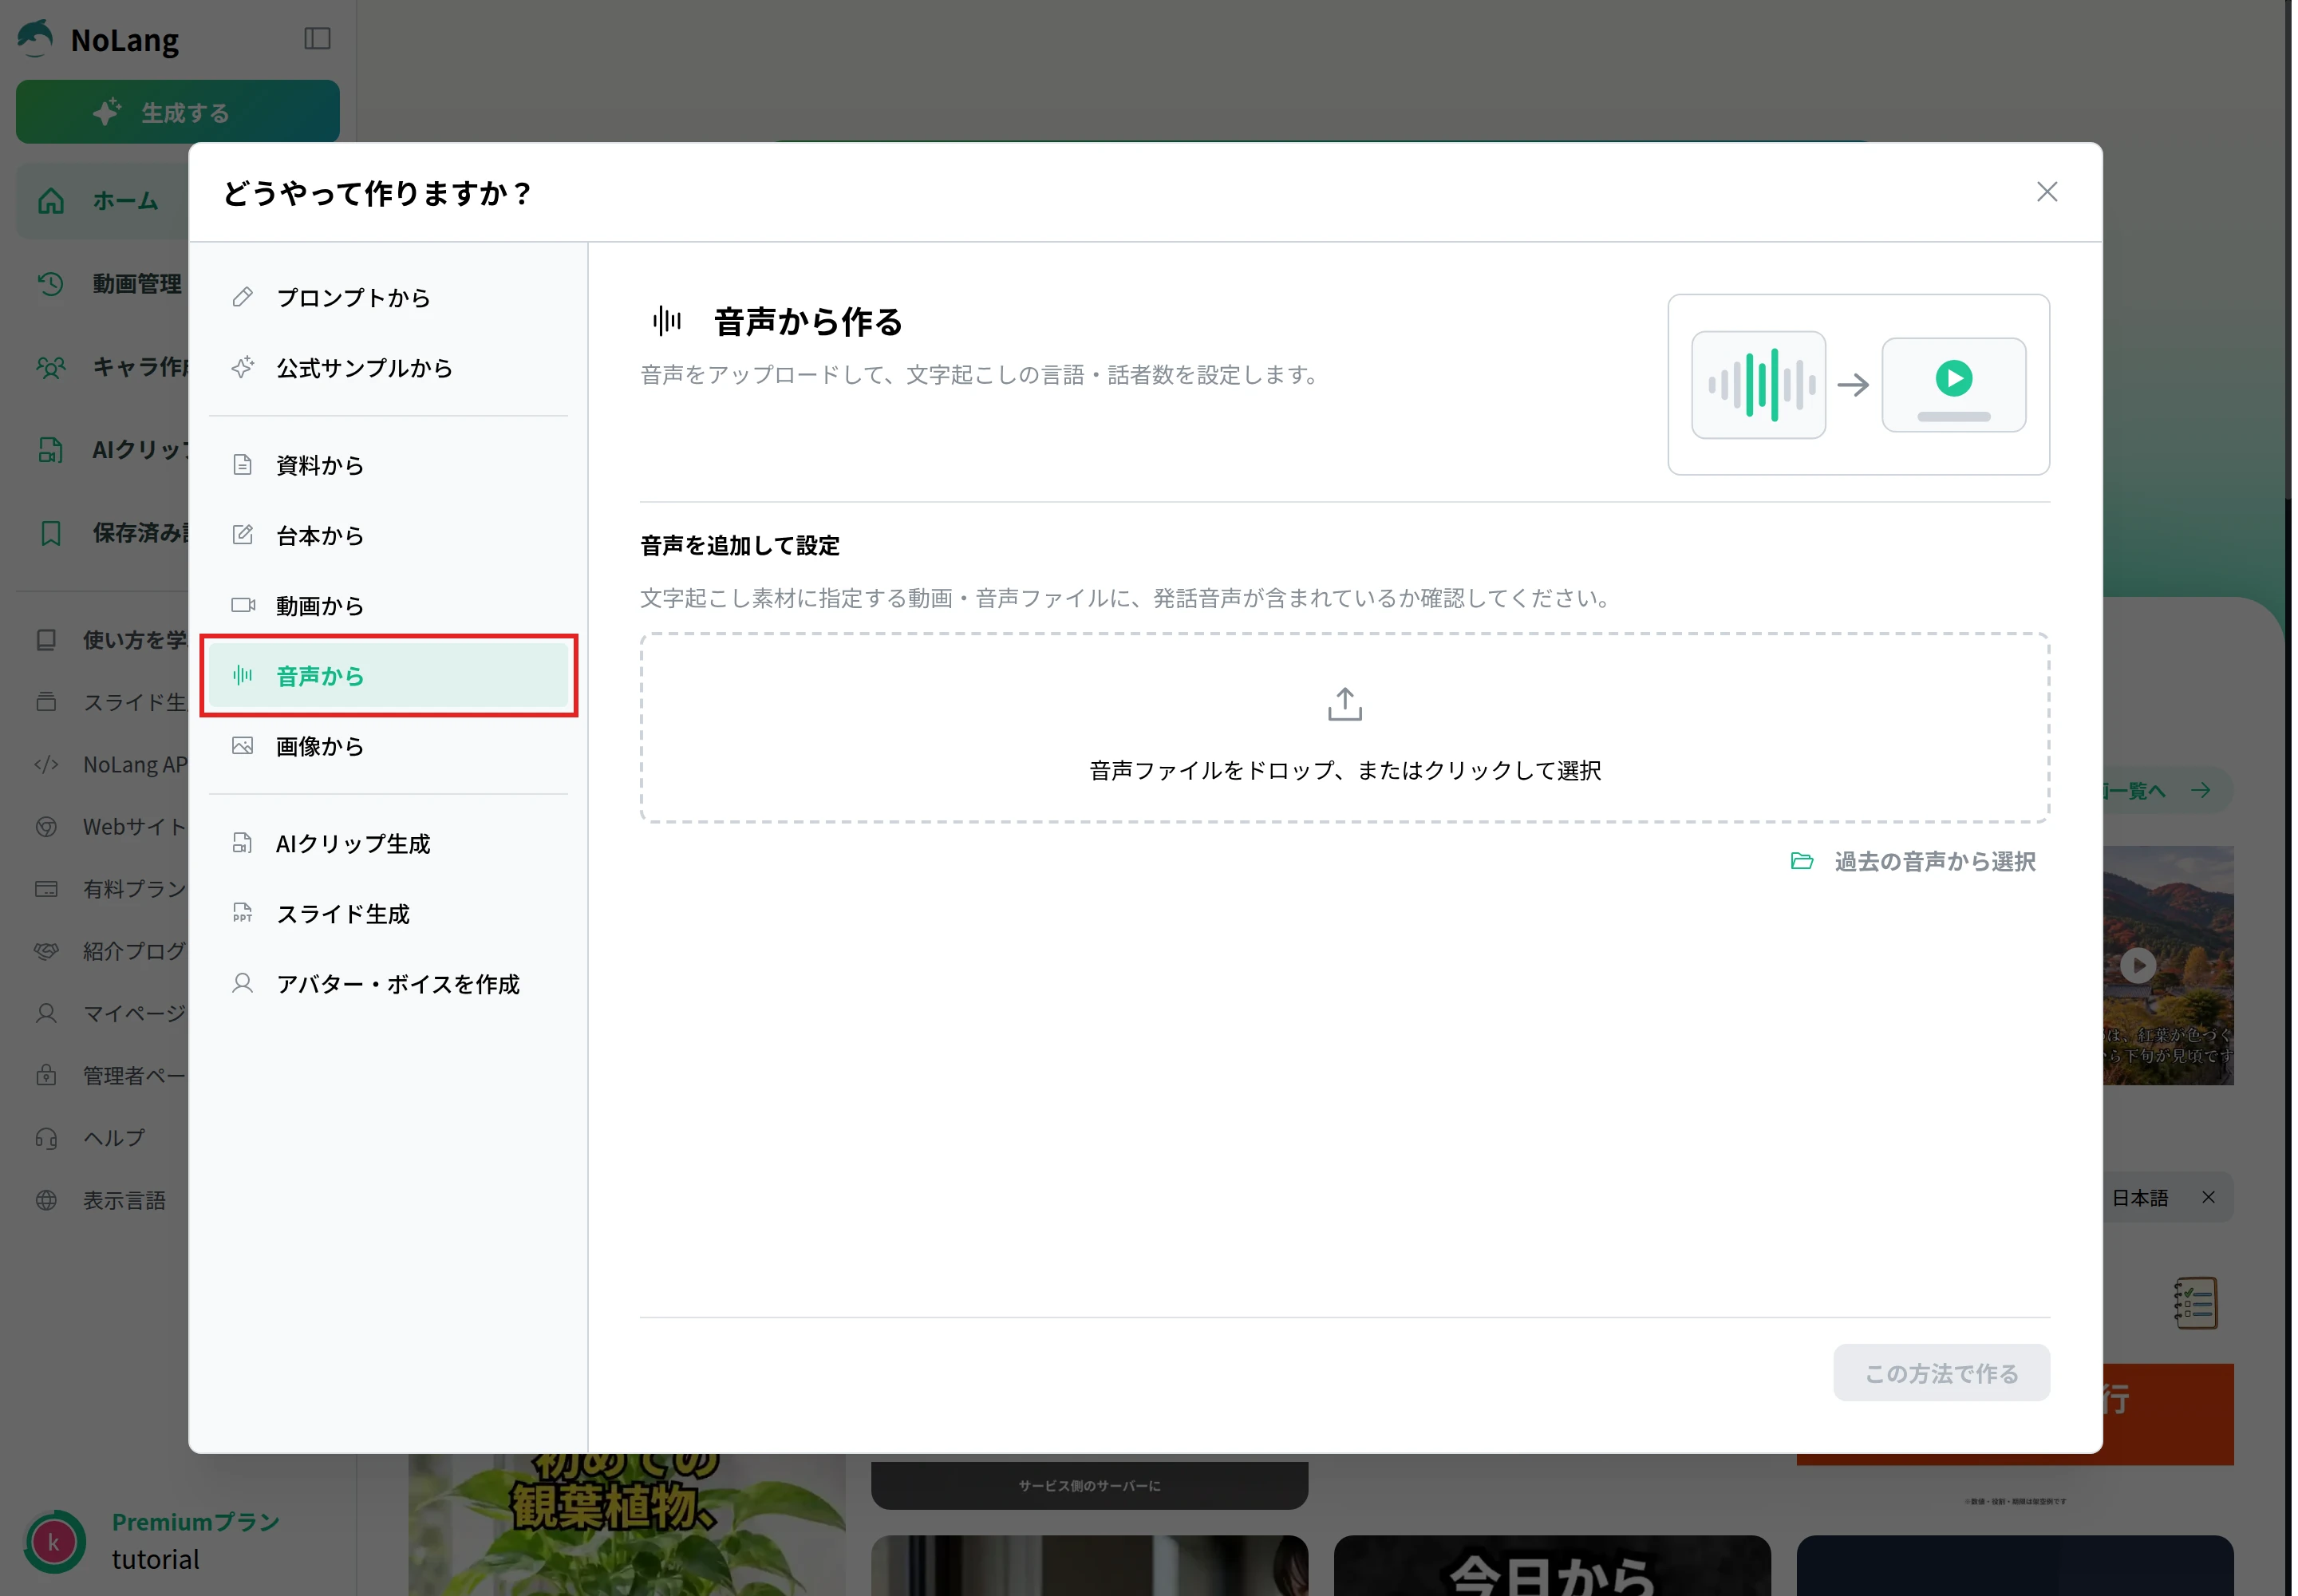Click the 表示言語 globe icon
2298x1596 pixels.
pos(46,1200)
